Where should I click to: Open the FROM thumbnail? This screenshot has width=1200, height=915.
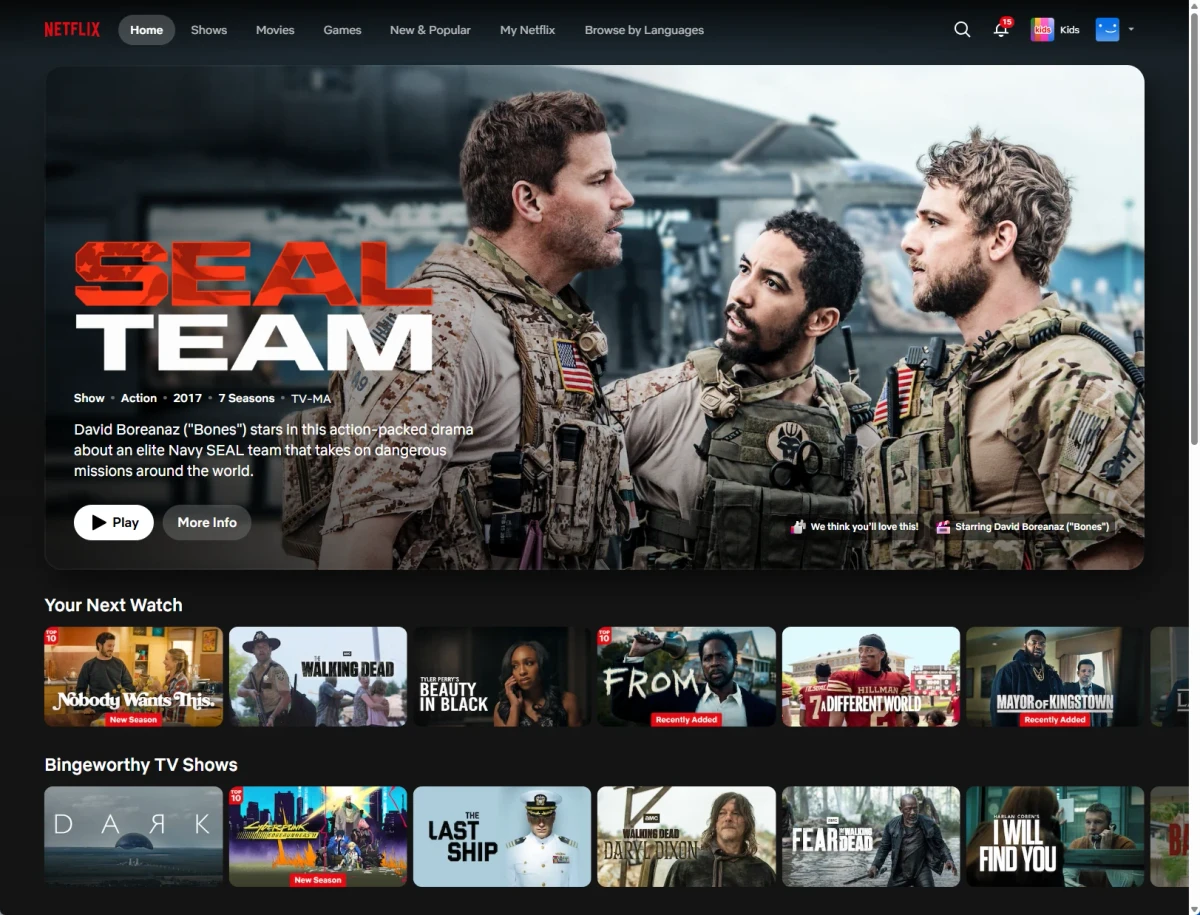687,676
